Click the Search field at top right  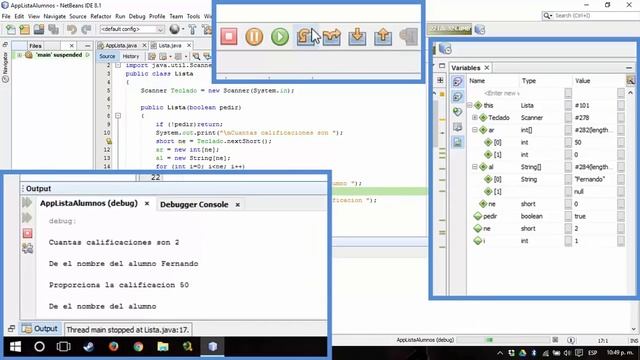click(591, 16)
